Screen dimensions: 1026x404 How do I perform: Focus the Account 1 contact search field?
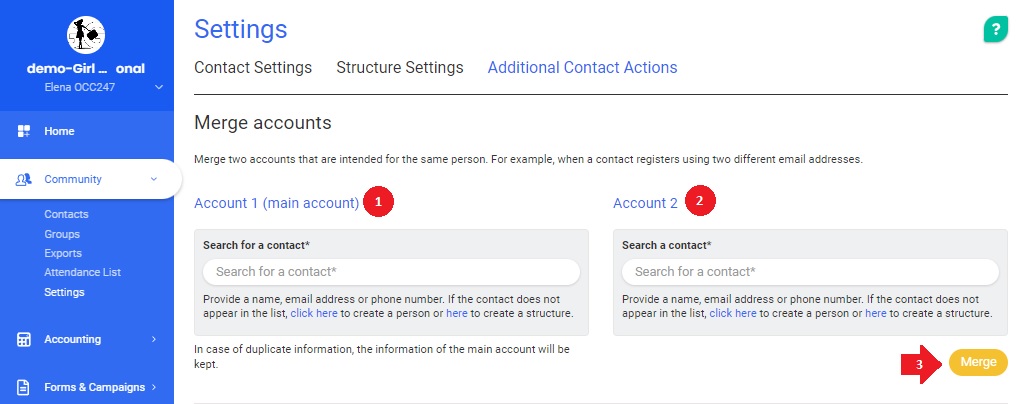[x=391, y=272]
